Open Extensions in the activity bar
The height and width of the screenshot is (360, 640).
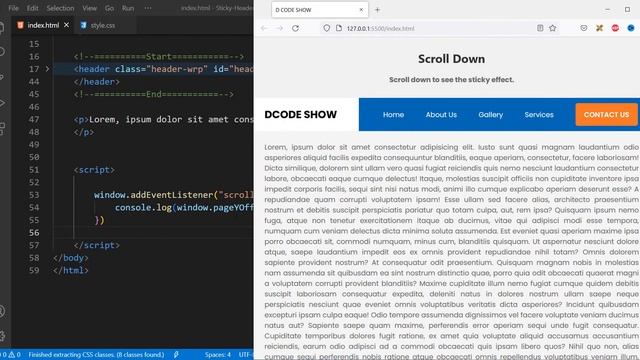click(x=2, y=129)
